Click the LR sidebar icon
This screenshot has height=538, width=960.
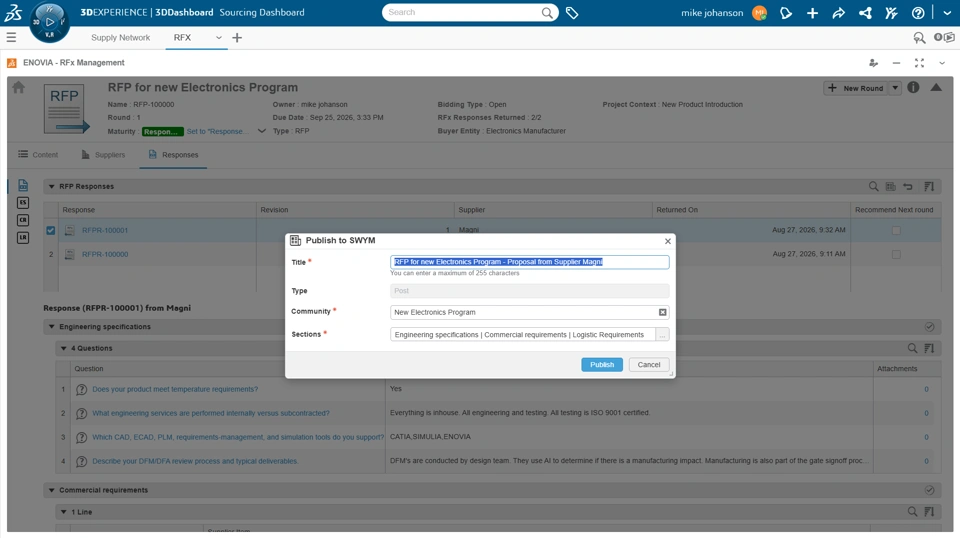[23, 237]
